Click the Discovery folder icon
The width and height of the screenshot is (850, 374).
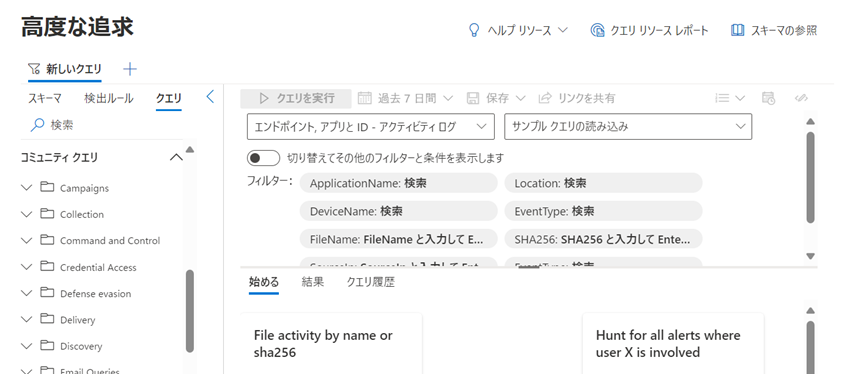pyautogui.click(x=48, y=345)
